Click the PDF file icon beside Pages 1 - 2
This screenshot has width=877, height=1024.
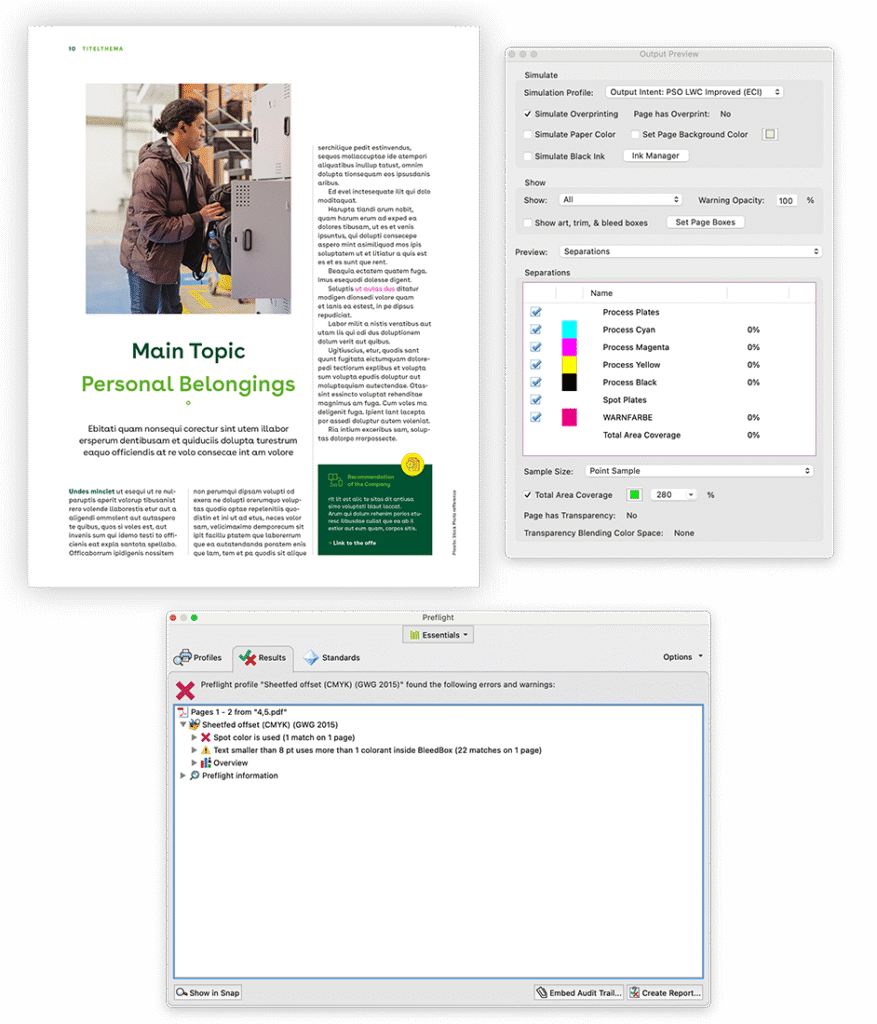click(x=182, y=711)
